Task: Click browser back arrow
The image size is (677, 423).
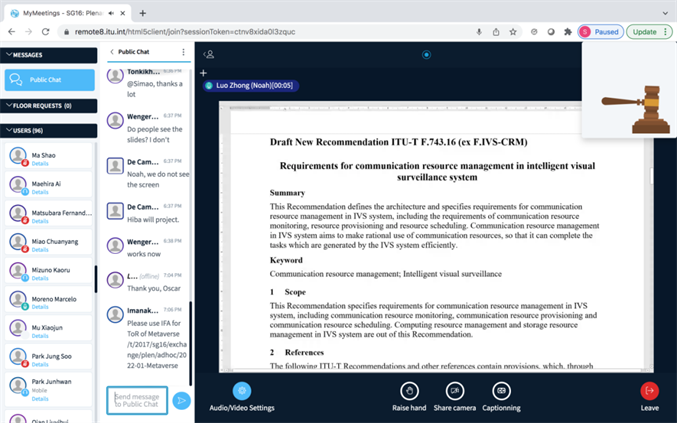Action: point(12,32)
